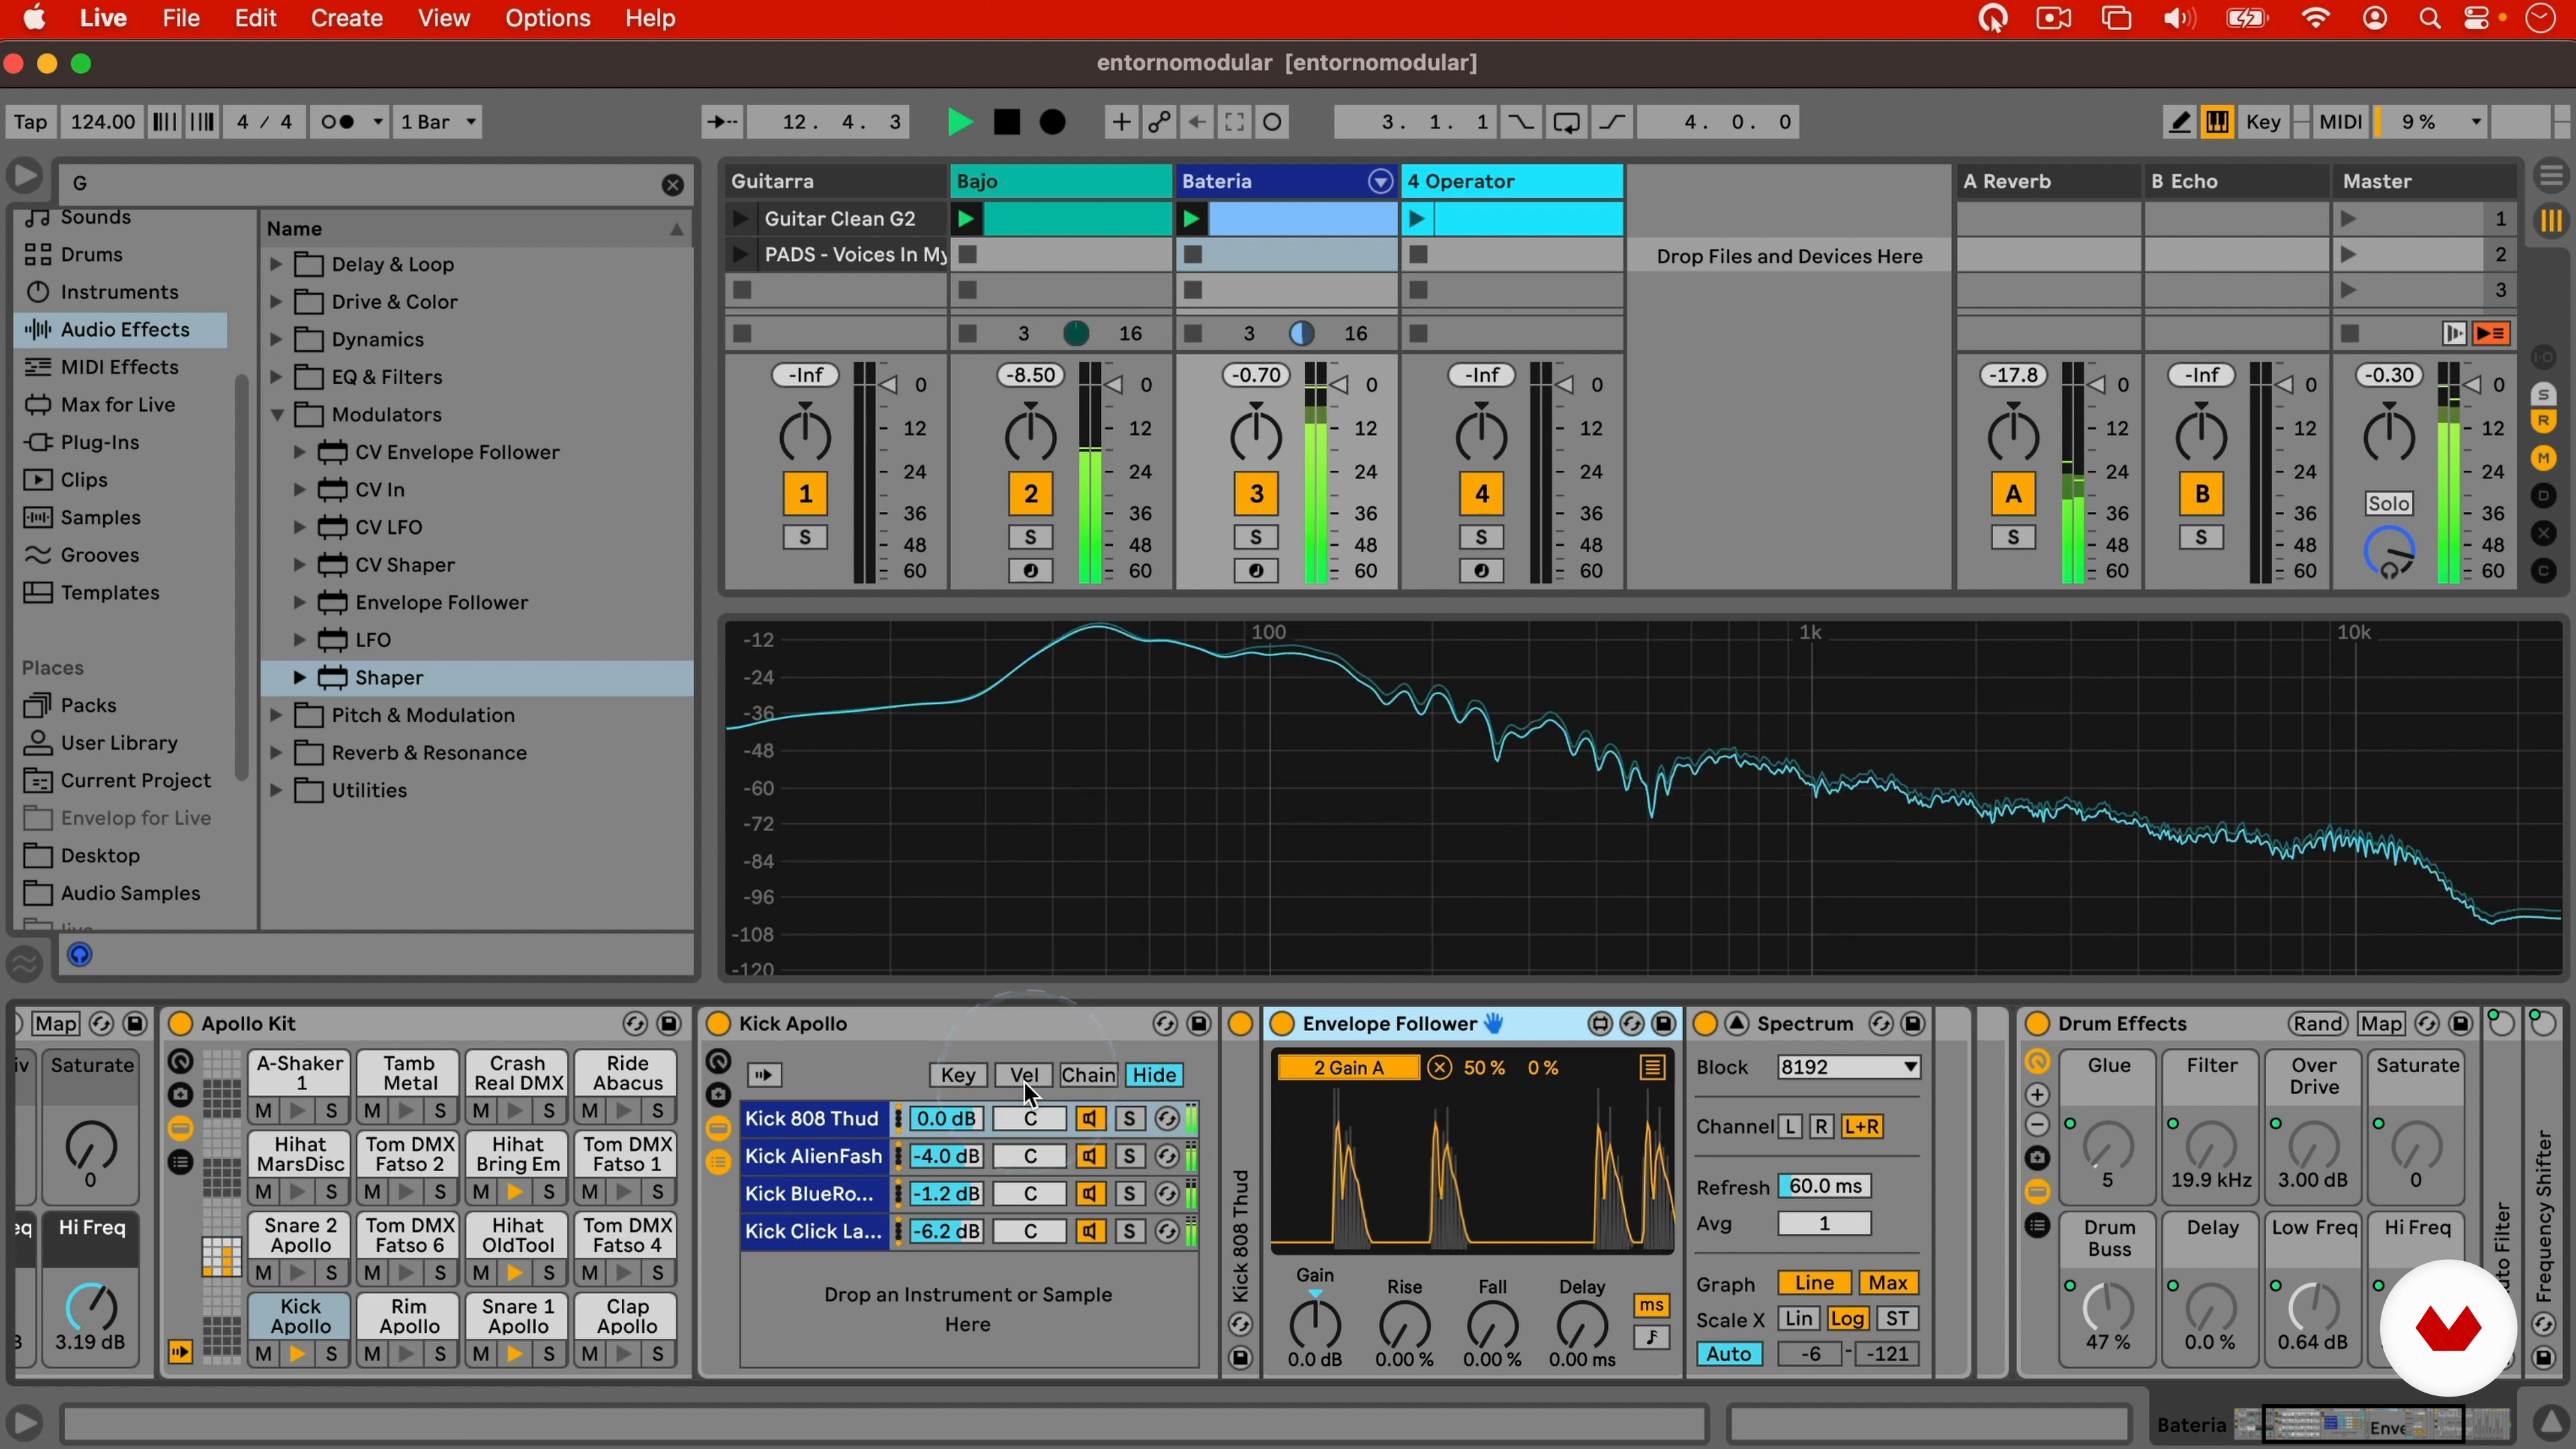Viewport: 2576px width, 1449px height.
Task: Click Re-enable Automation arrow button
Action: coord(1197,122)
